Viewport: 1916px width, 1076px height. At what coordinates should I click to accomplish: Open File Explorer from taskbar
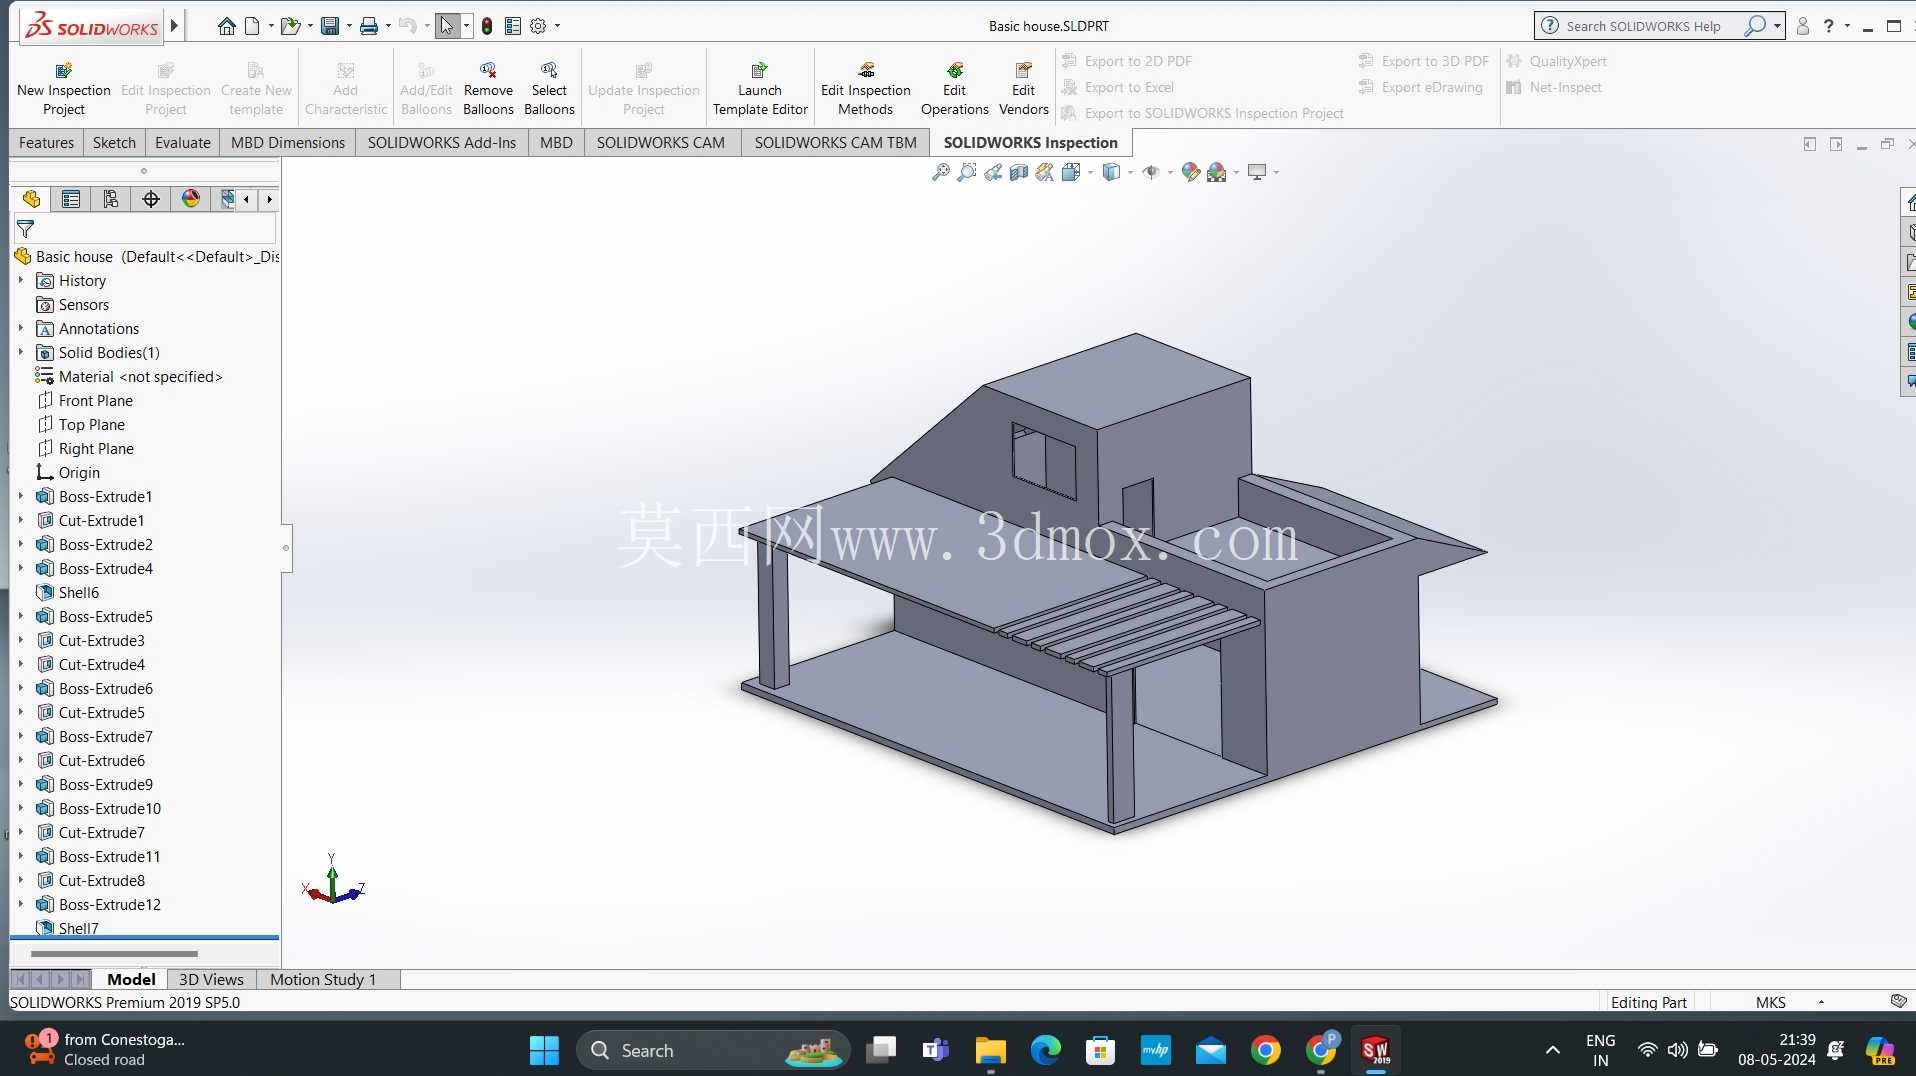(x=991, y=1050)
